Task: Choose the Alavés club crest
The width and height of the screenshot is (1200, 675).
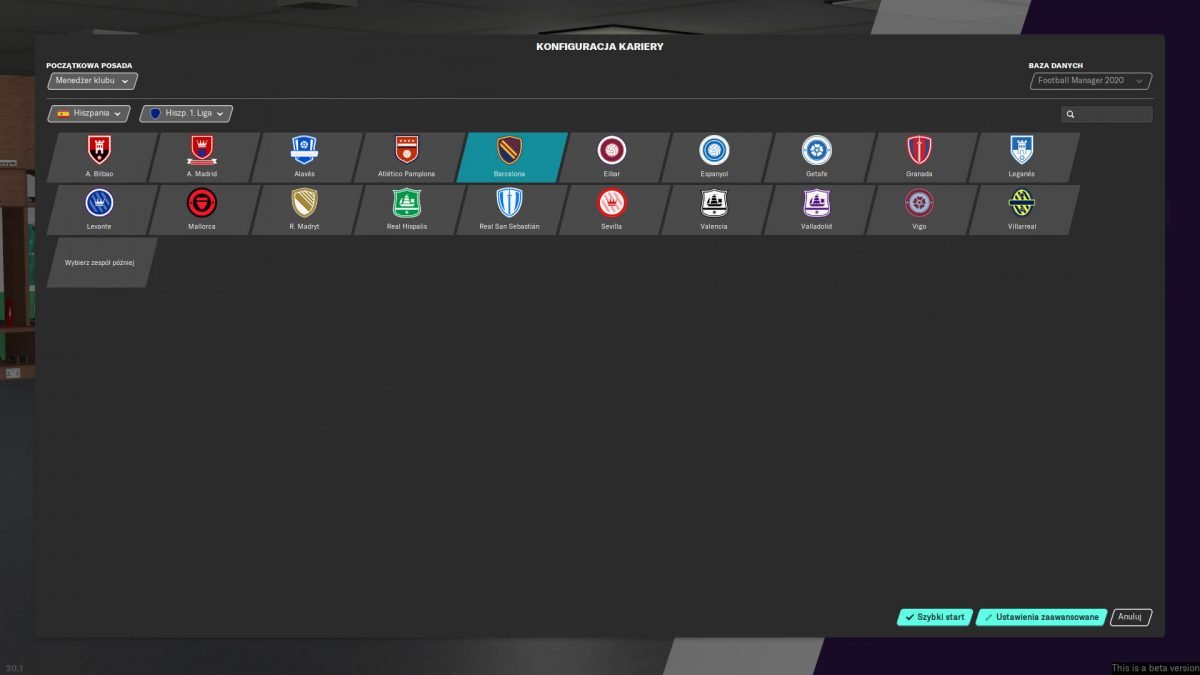Action: tap(304, 150)
